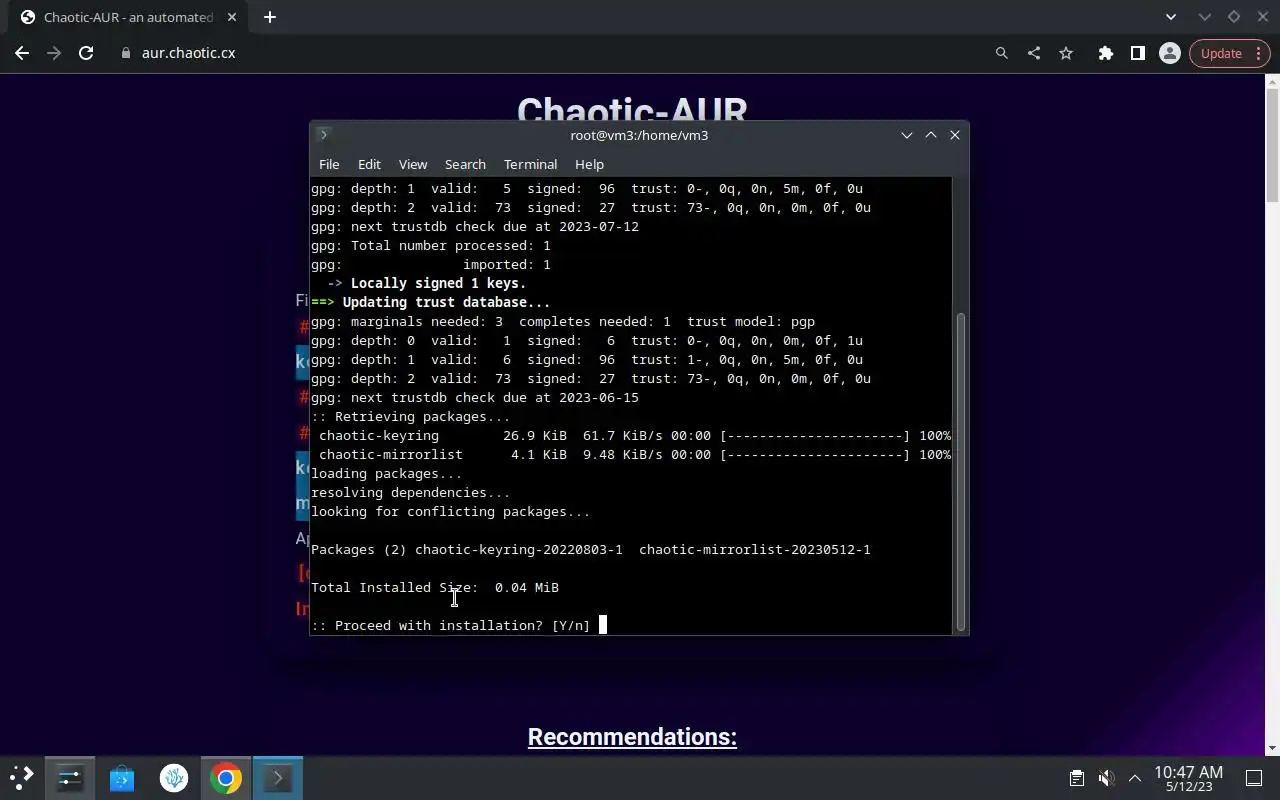
Task: Toggle the browser side panel
Action: (x=1137, y=53)
